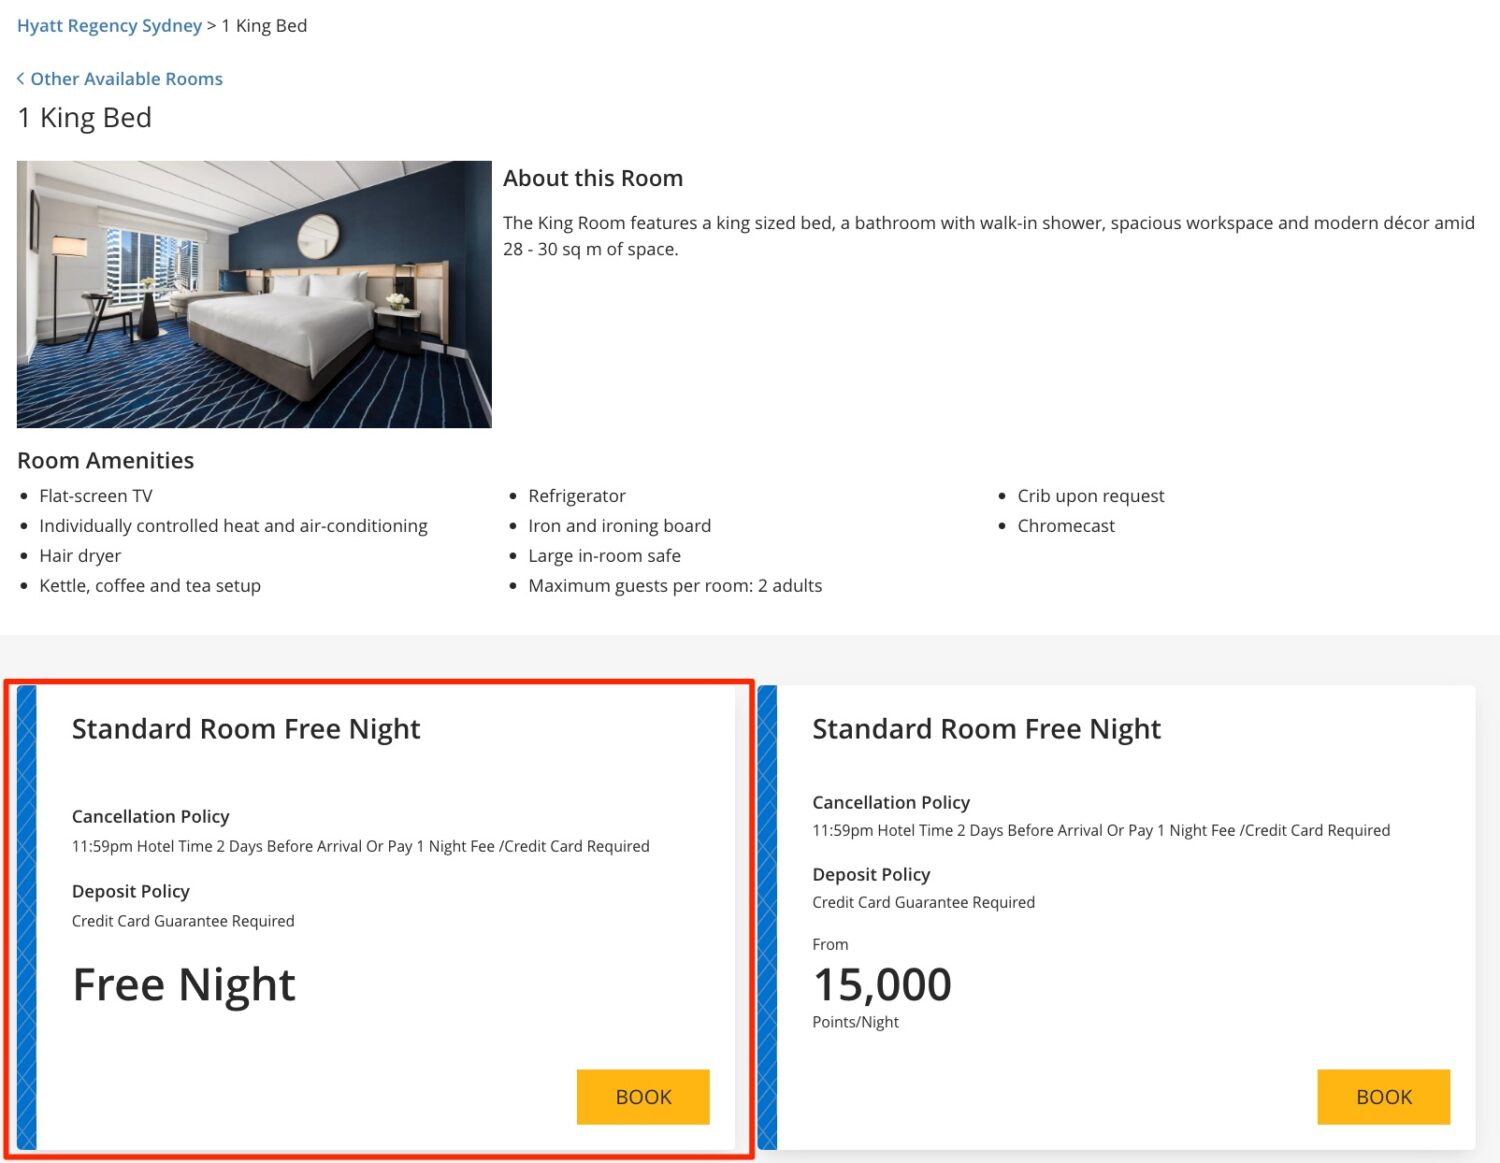Click the right card's Standard Room Free Night heading
Image resolution: width=1500 pixels, height=1163 pixels.
pos(987,729)
